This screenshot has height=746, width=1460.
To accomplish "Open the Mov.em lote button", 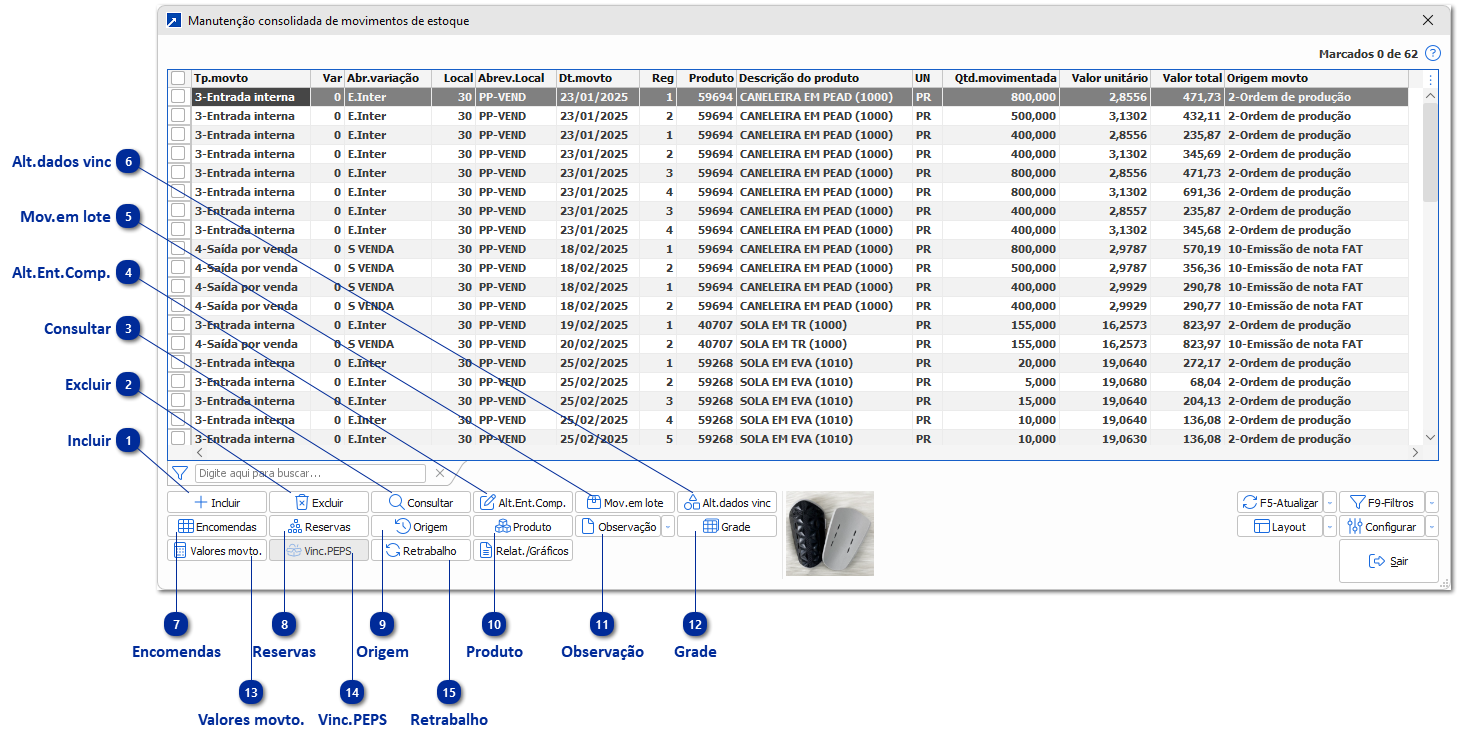I will tap(625, 503).
